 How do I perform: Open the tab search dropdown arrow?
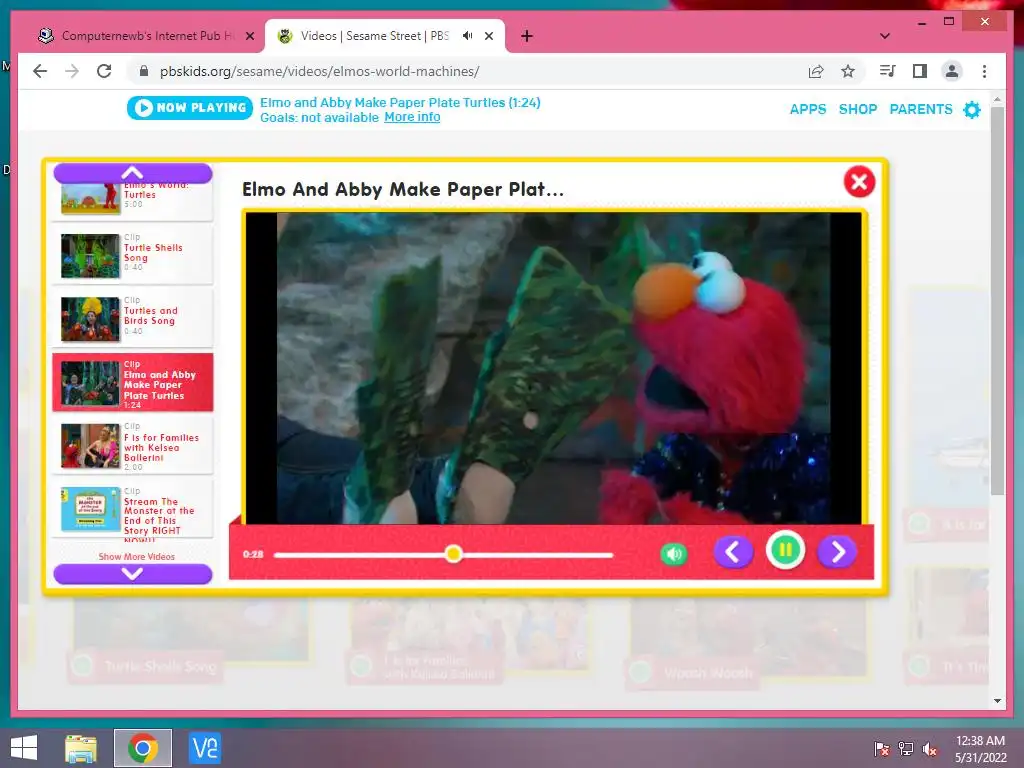(884, 36)
